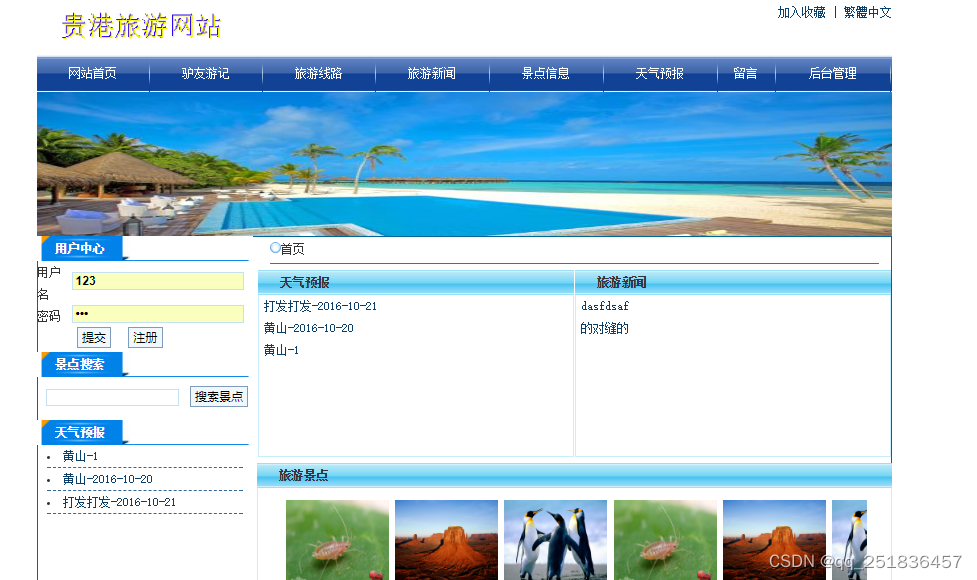
Task: Open the first desert butte thumbnail
Action: [446, 540]
